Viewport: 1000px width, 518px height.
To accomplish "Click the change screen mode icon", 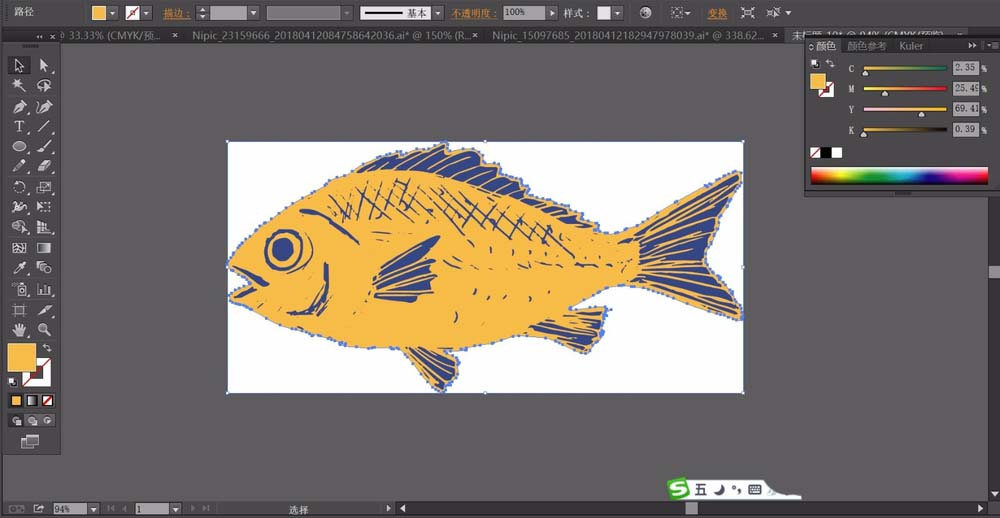I will 30,441.
